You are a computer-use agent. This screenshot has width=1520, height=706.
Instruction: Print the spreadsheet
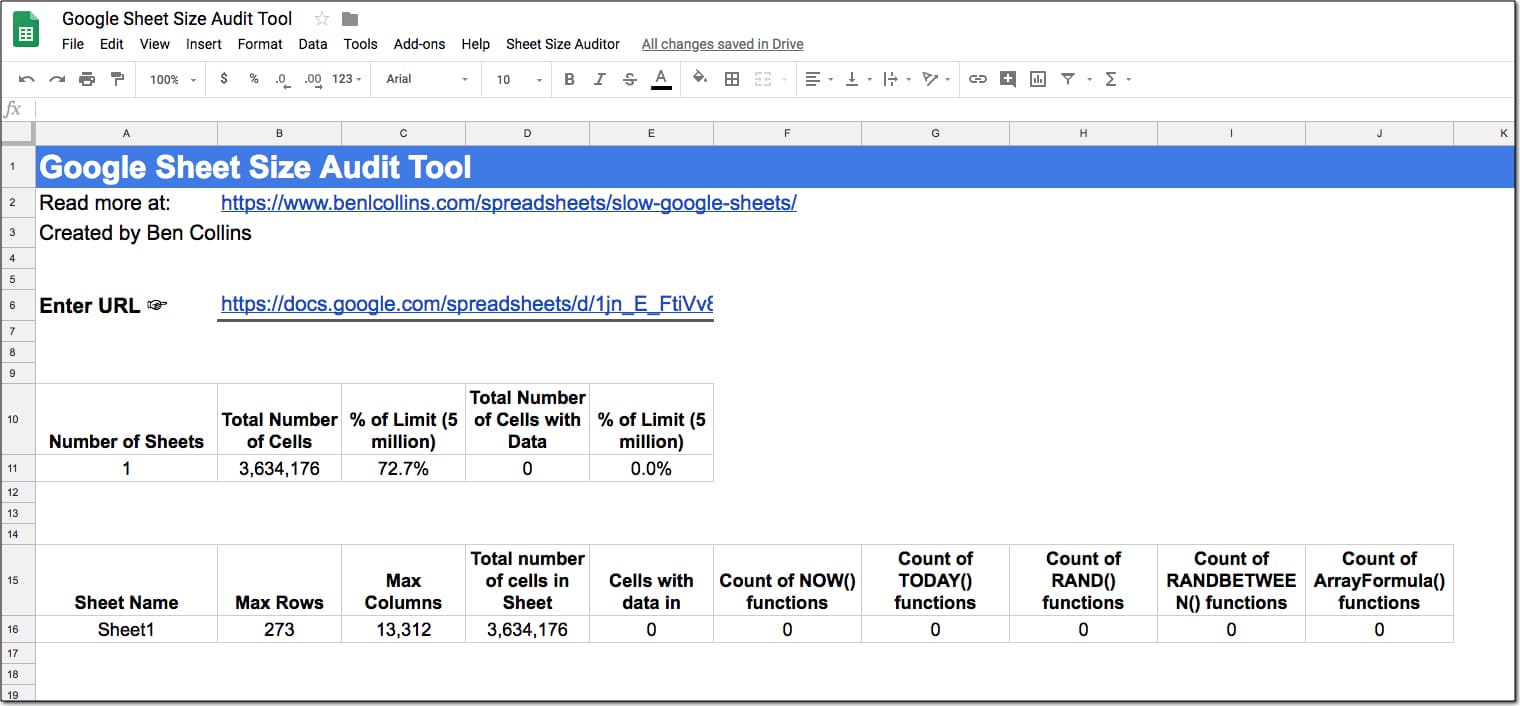pos(87,79)
